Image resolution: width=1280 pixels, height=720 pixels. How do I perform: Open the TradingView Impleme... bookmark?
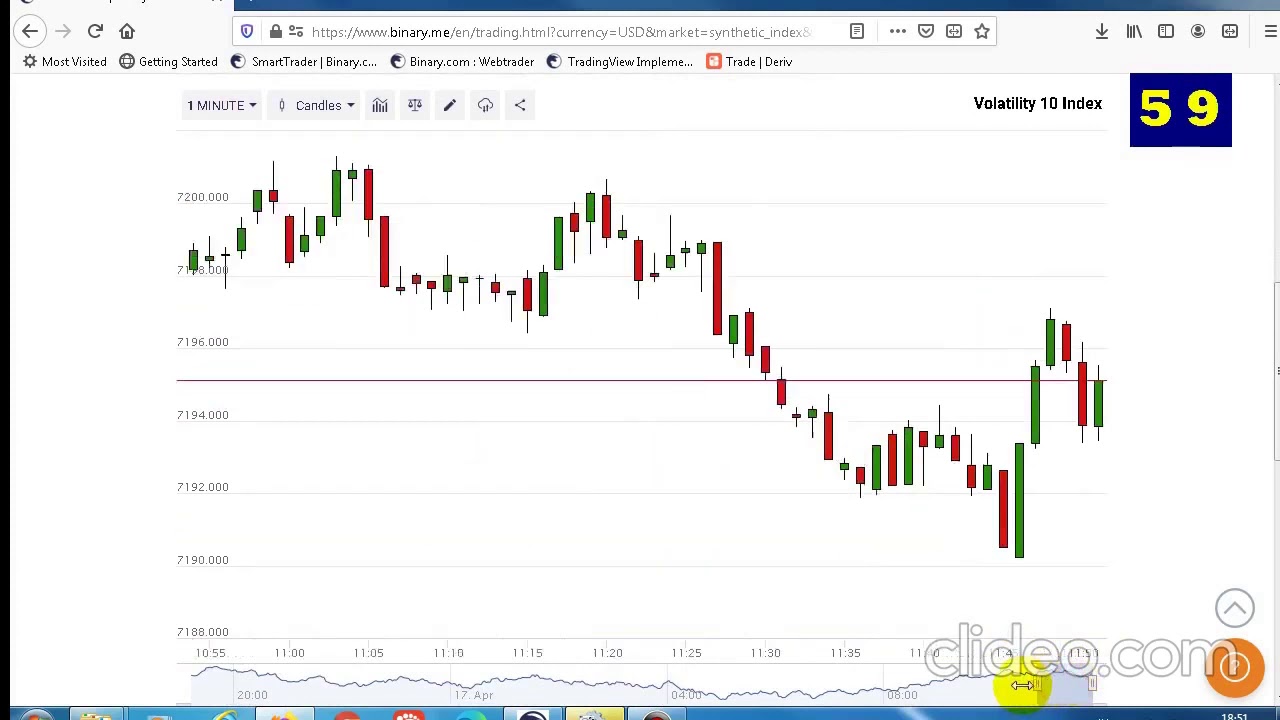click(x=620, y=62)
